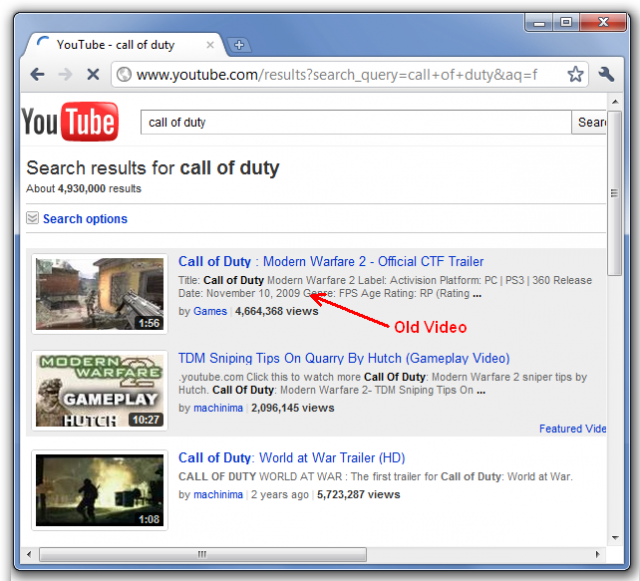The height and width of the screenshot is (581, 640).
Task: Stop page loading with X button
Action: tap(91, 75)
